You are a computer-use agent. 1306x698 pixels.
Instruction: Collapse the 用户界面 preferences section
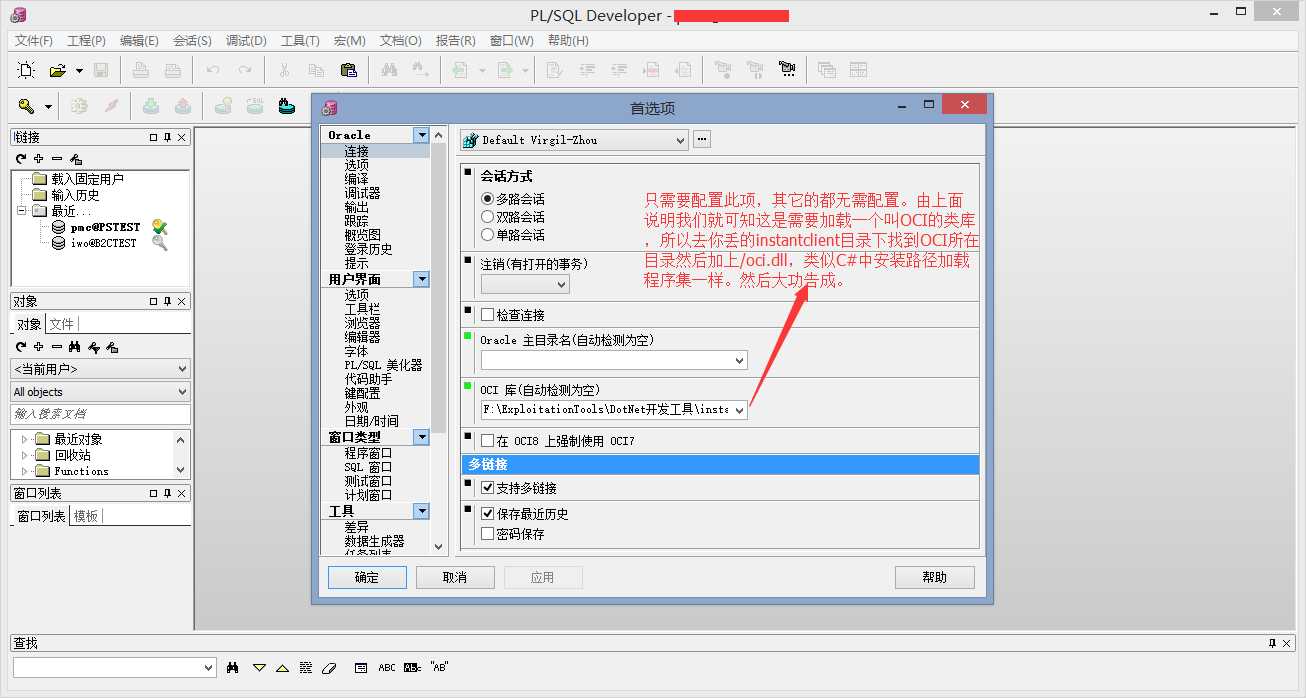click(x=422, y=279)
